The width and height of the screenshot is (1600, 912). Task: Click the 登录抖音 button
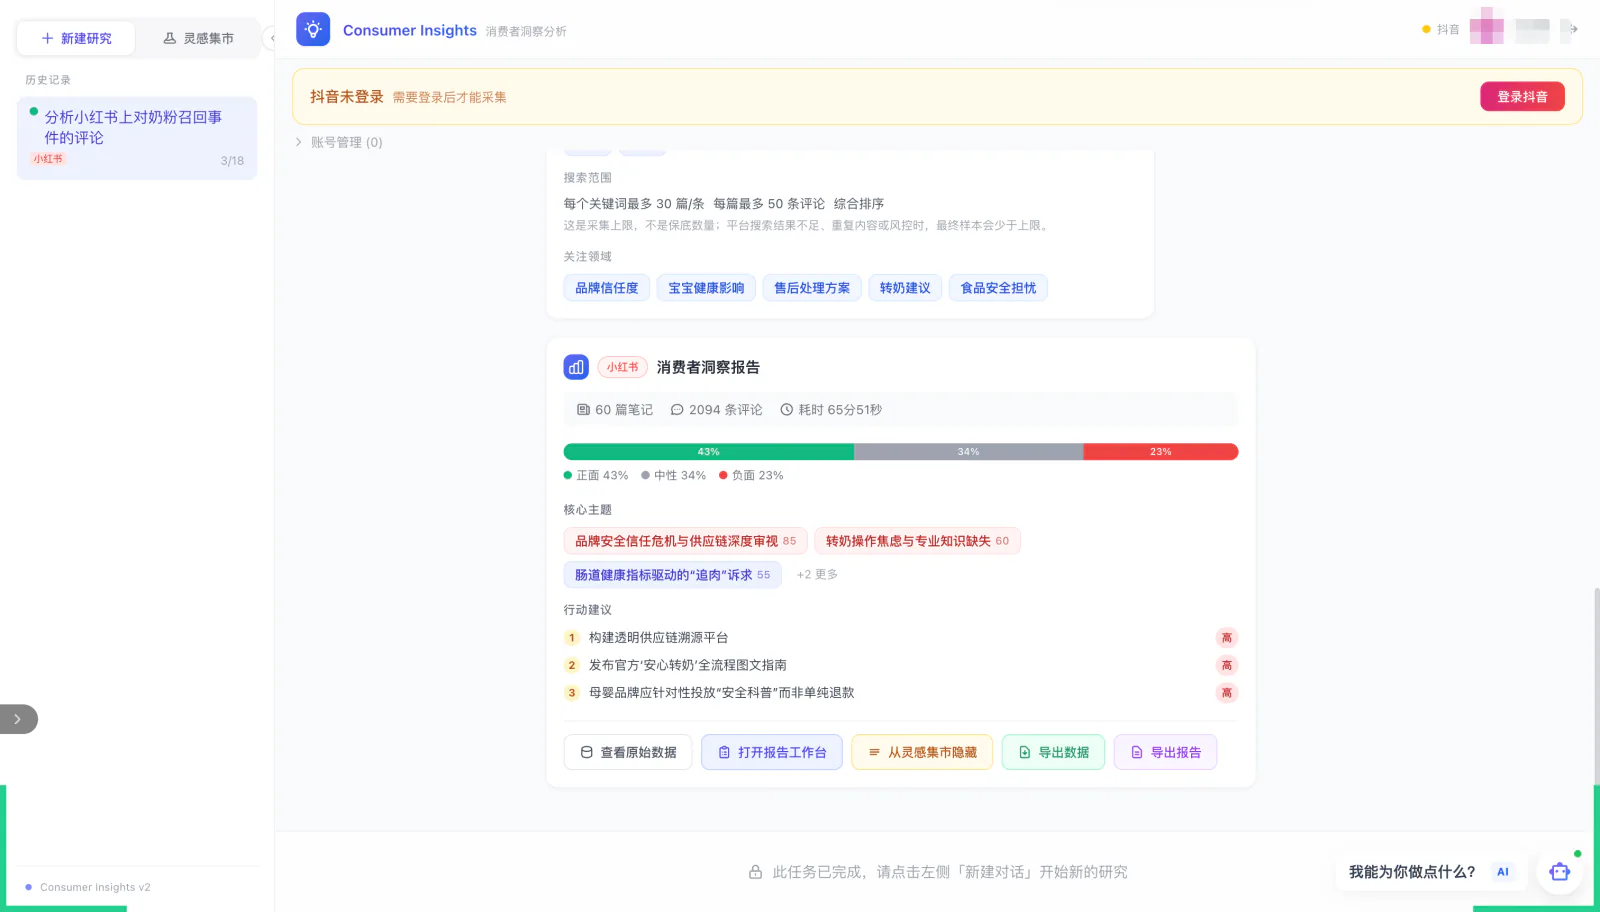[1522, 97]
